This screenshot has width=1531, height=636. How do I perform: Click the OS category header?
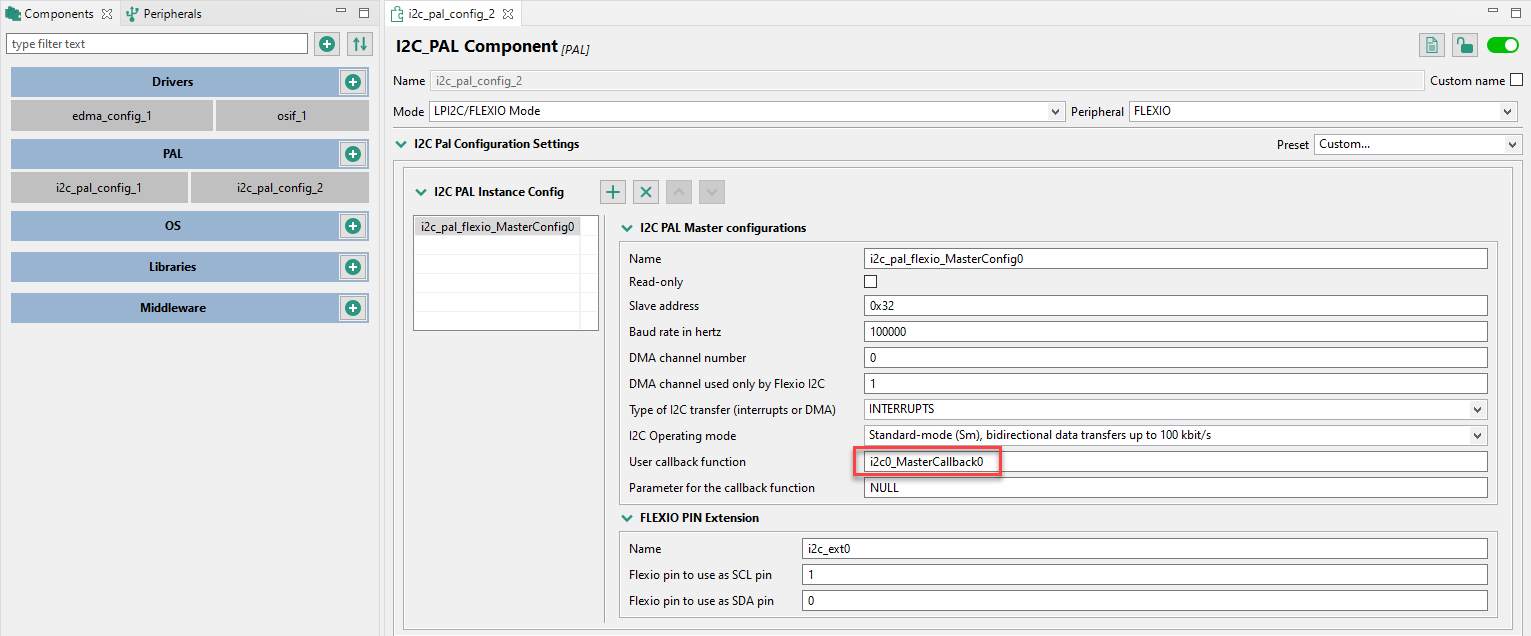tap(173, 226)
